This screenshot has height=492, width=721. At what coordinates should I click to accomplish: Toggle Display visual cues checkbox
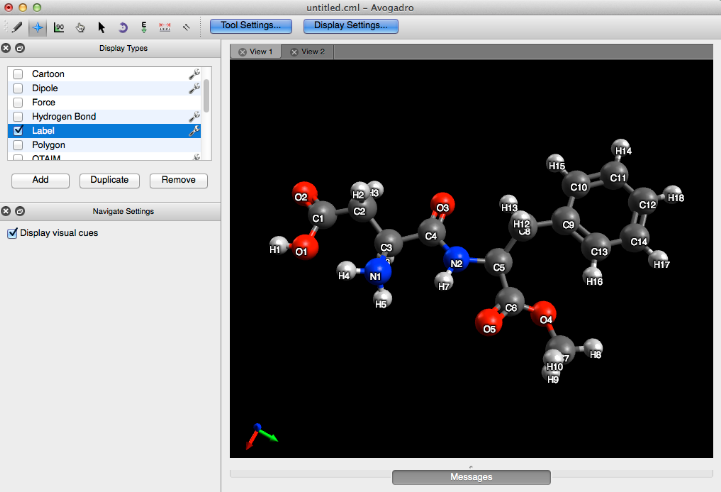[13, 233]
